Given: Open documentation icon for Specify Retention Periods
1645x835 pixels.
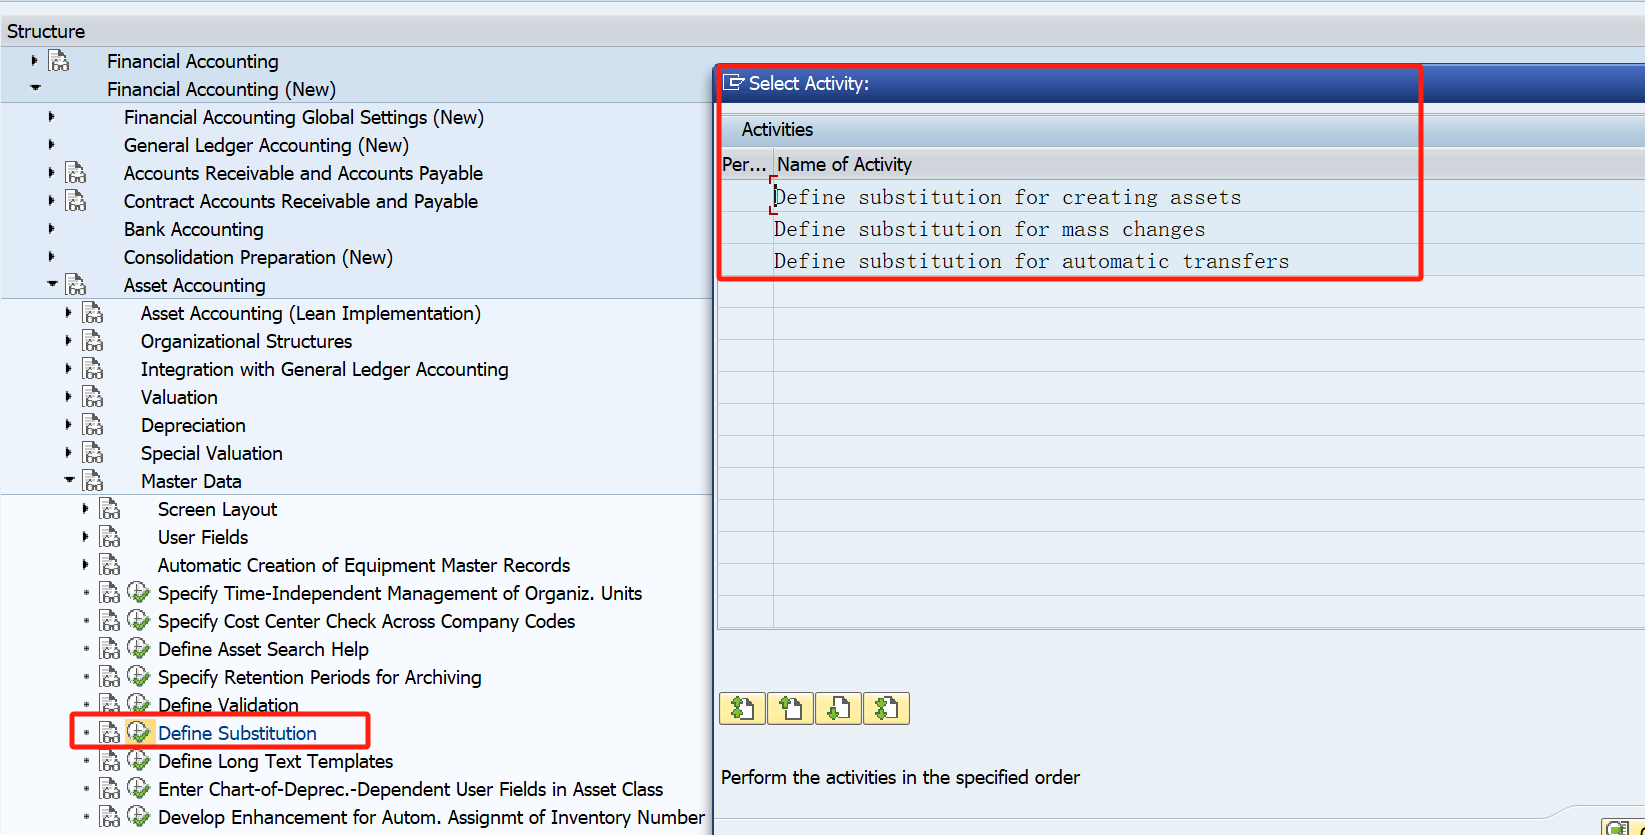Looking at the screenshot, I should pos(110,677).
